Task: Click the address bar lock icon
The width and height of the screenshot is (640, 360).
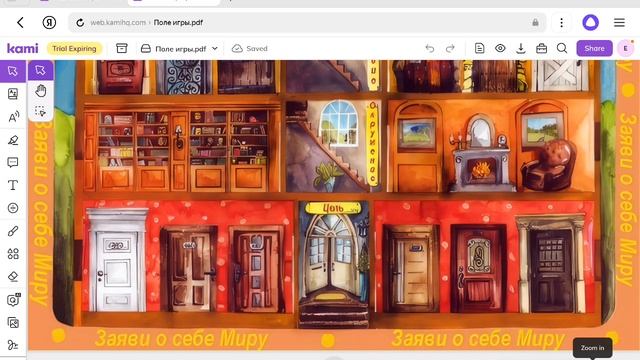Action: 535,22
